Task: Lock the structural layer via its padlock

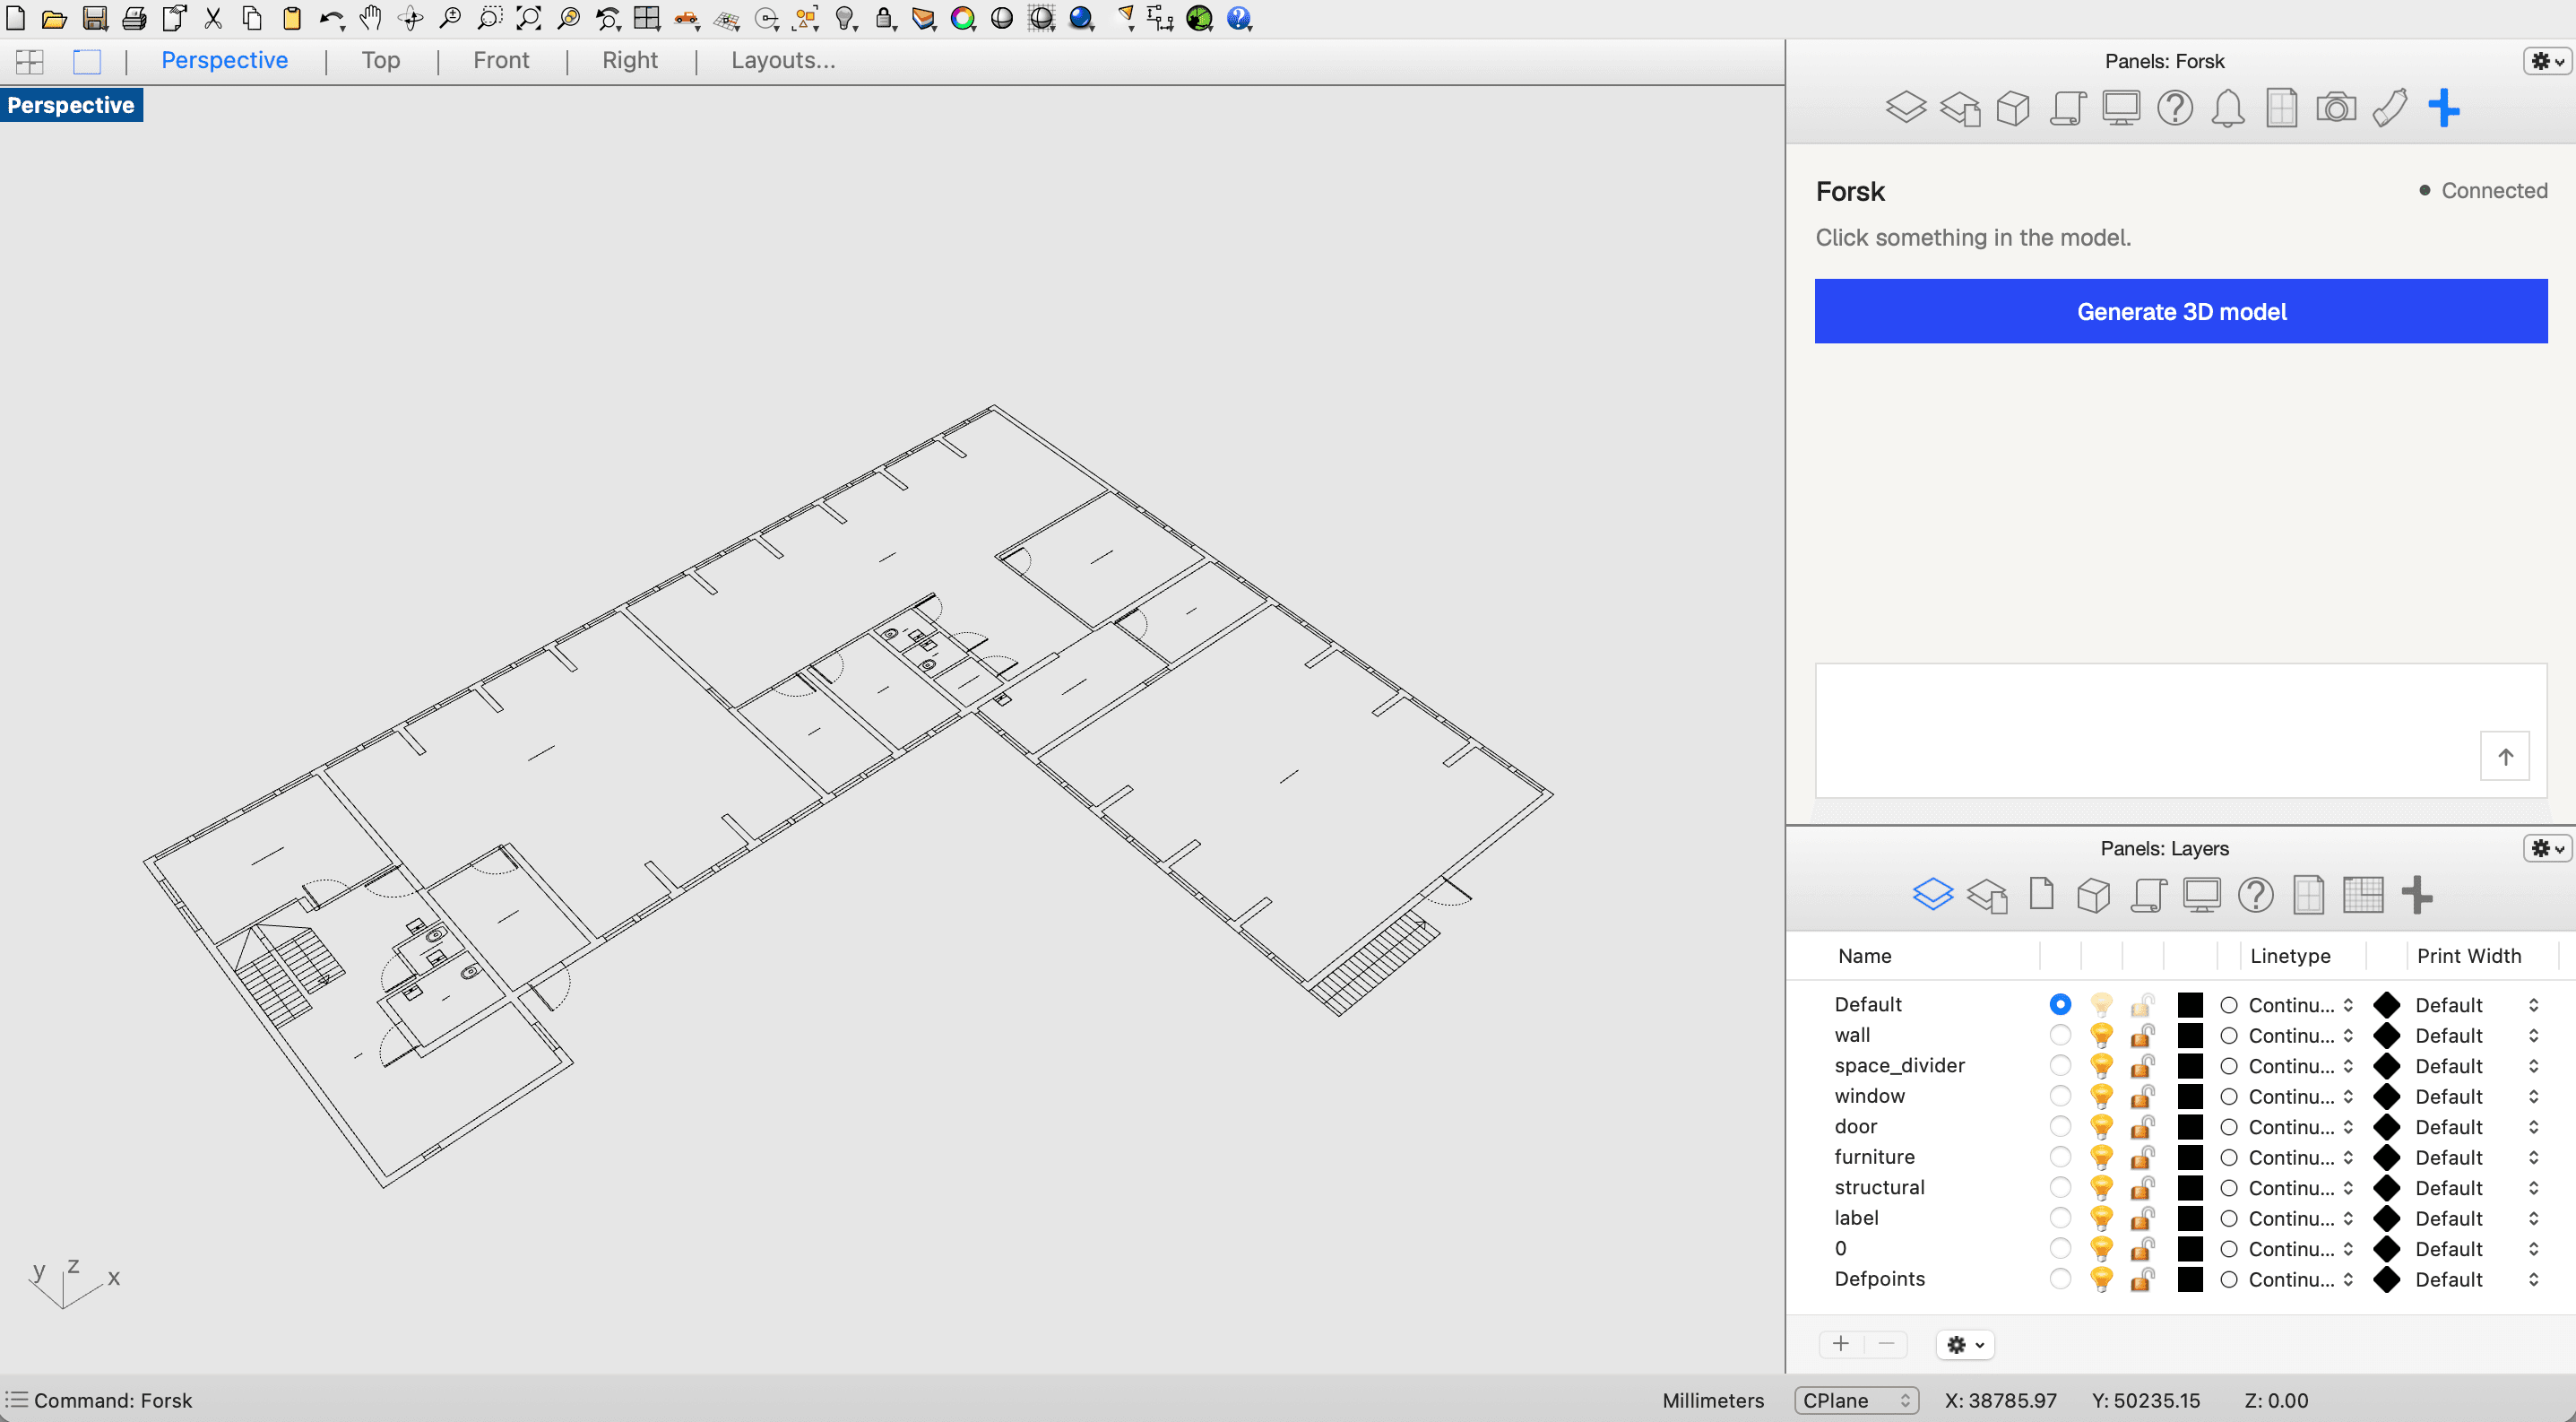Action: (2142, 1187)
